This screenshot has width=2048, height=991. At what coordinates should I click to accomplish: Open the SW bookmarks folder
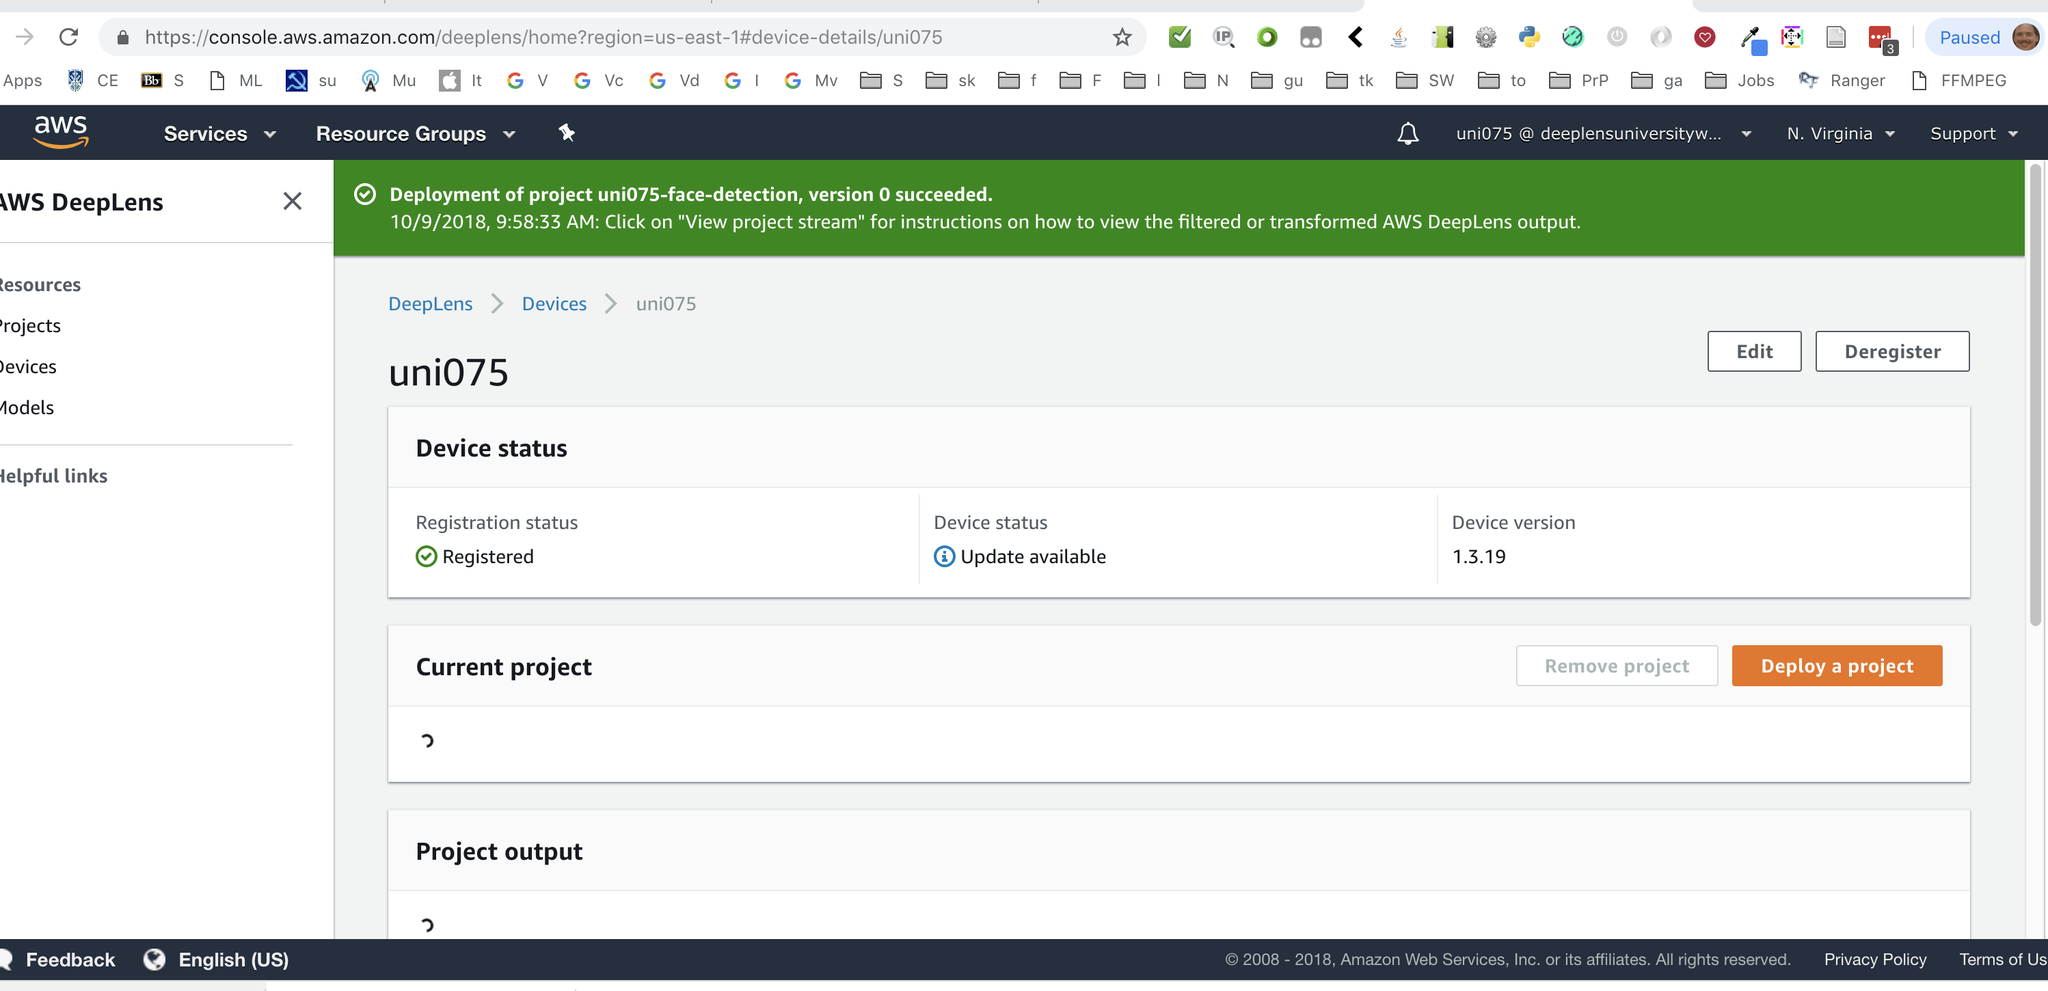(1424, 80)
